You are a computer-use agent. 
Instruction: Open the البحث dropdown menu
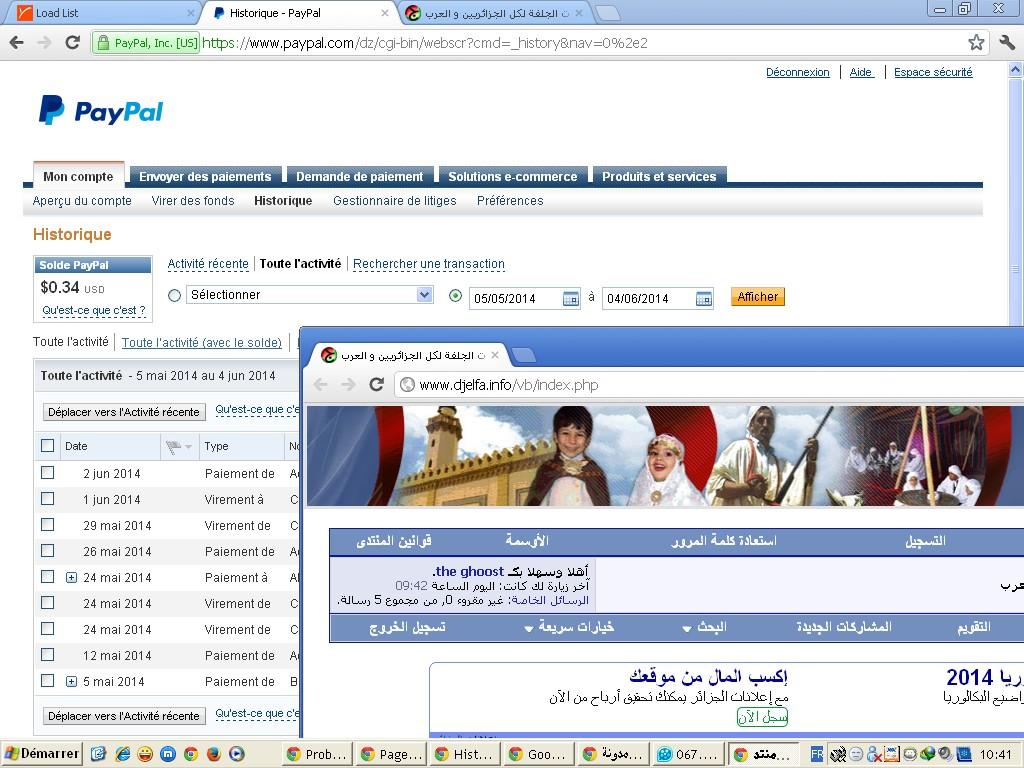(704, 628)
